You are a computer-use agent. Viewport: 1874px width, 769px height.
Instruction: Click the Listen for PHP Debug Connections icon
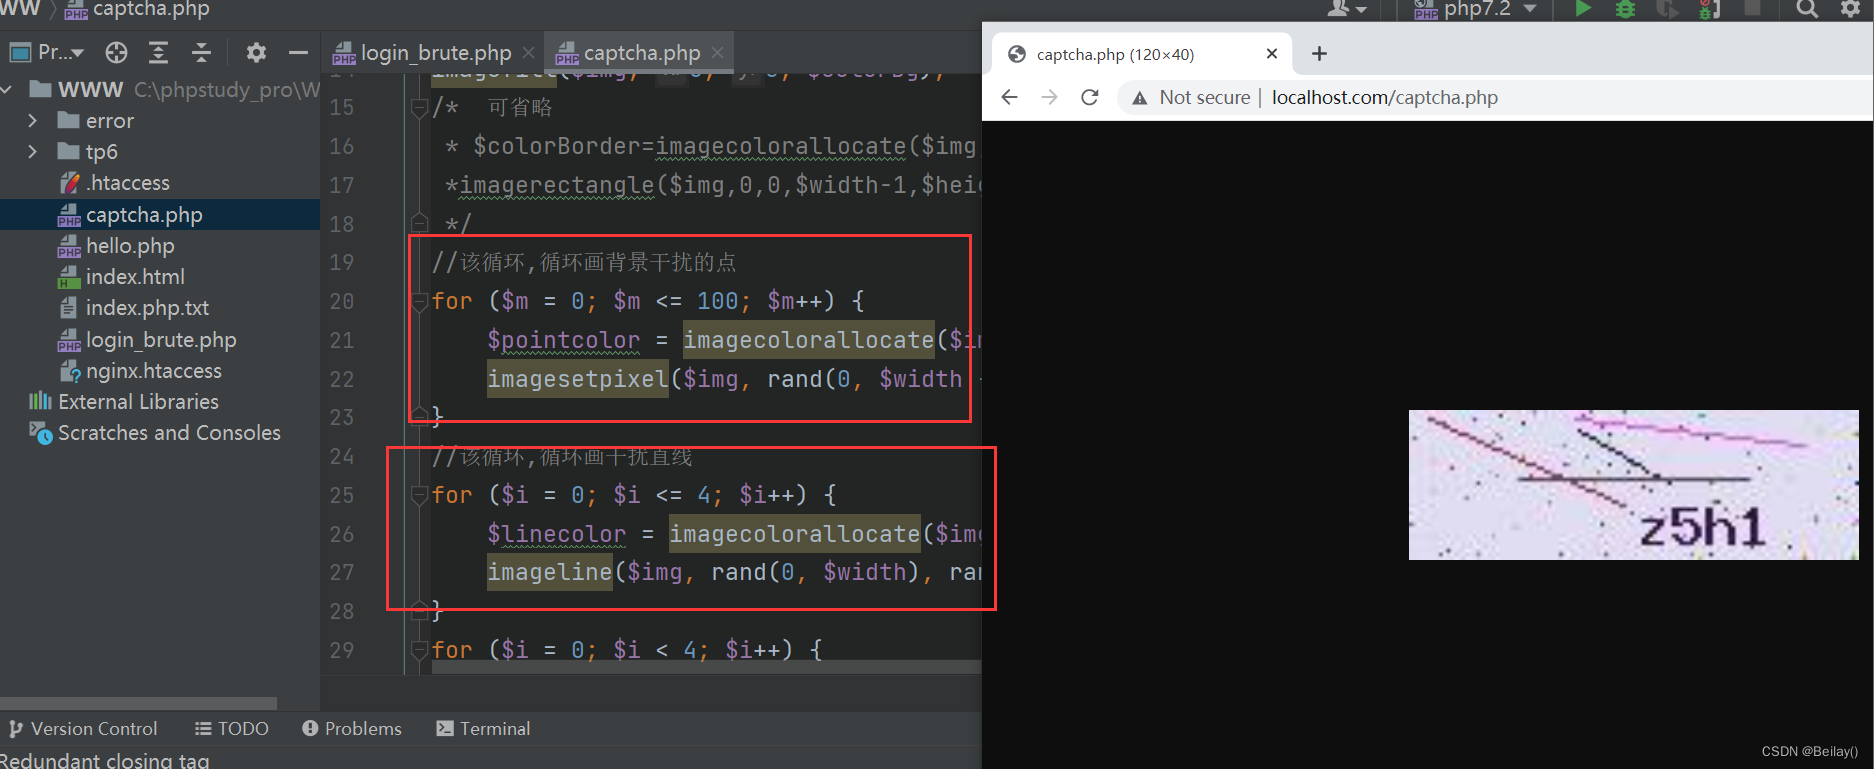click(x=1710, y=9)
